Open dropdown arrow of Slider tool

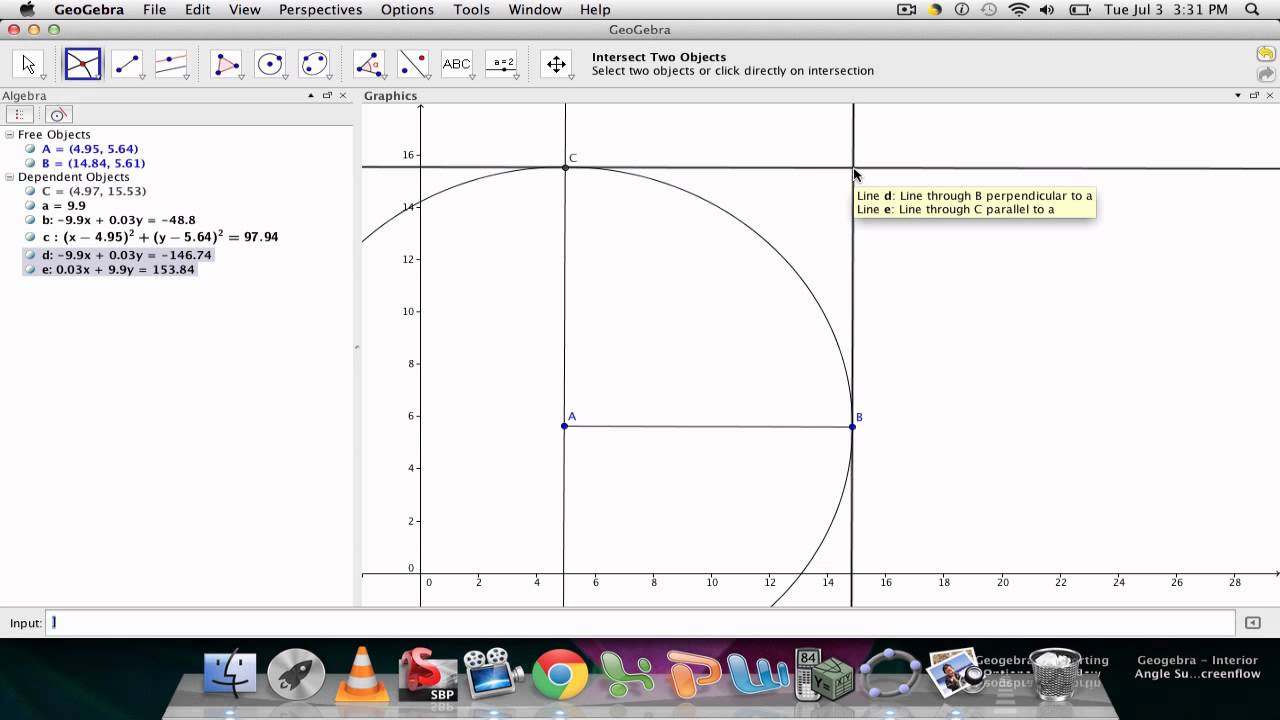tap(516, 77)
